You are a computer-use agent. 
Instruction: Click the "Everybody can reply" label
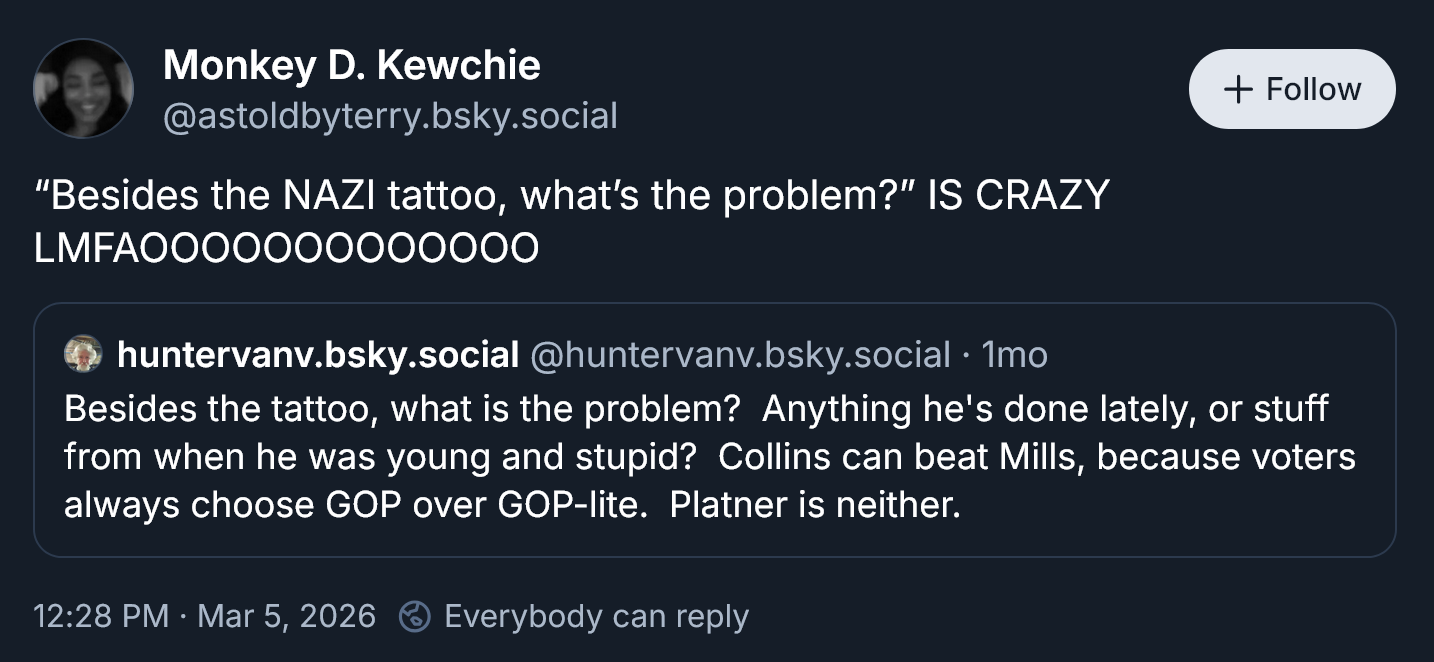pyautogui.click(x=596, y=616)
